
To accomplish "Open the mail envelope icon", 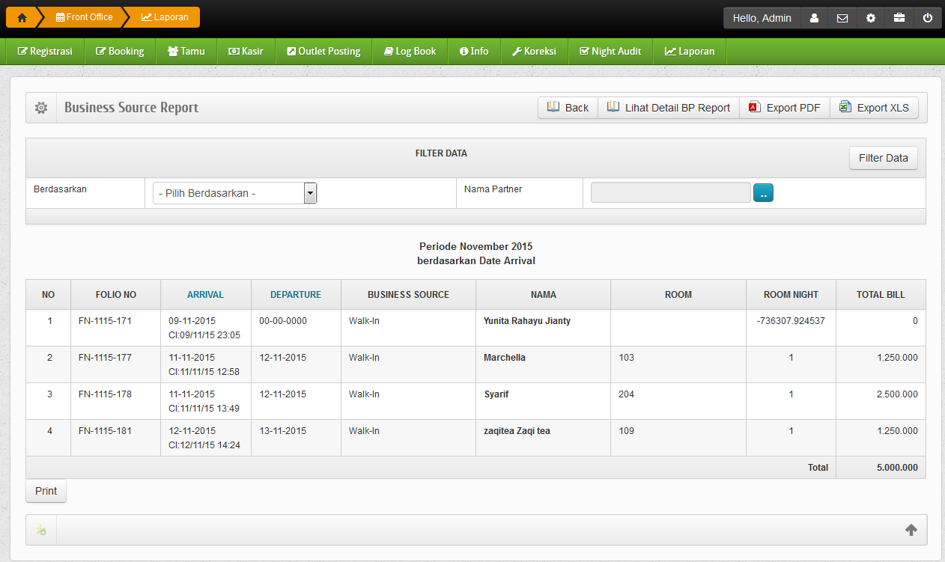I will click(842, 18).
